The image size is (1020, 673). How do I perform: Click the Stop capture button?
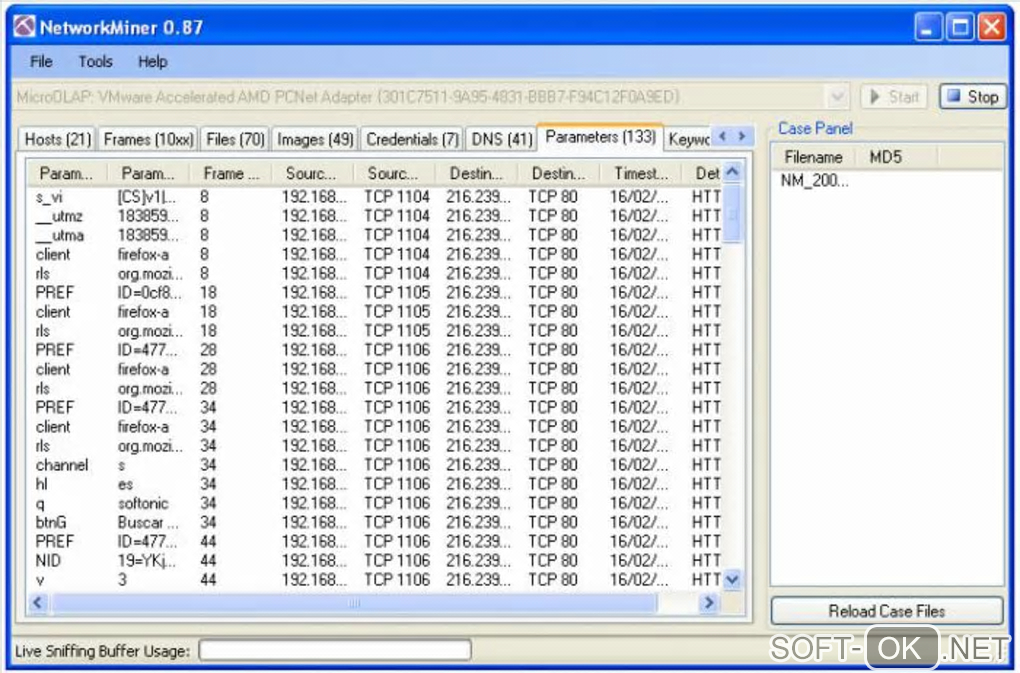(x=973, y=97)
